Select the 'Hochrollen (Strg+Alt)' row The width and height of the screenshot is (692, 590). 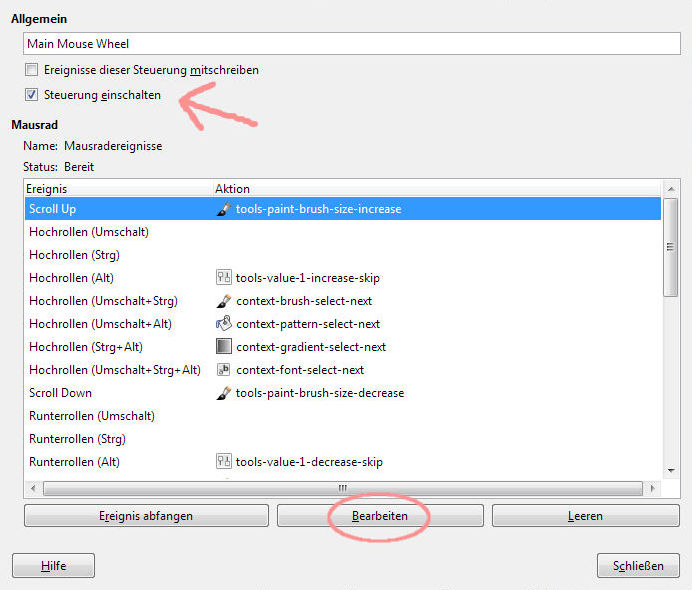point(343,346)
